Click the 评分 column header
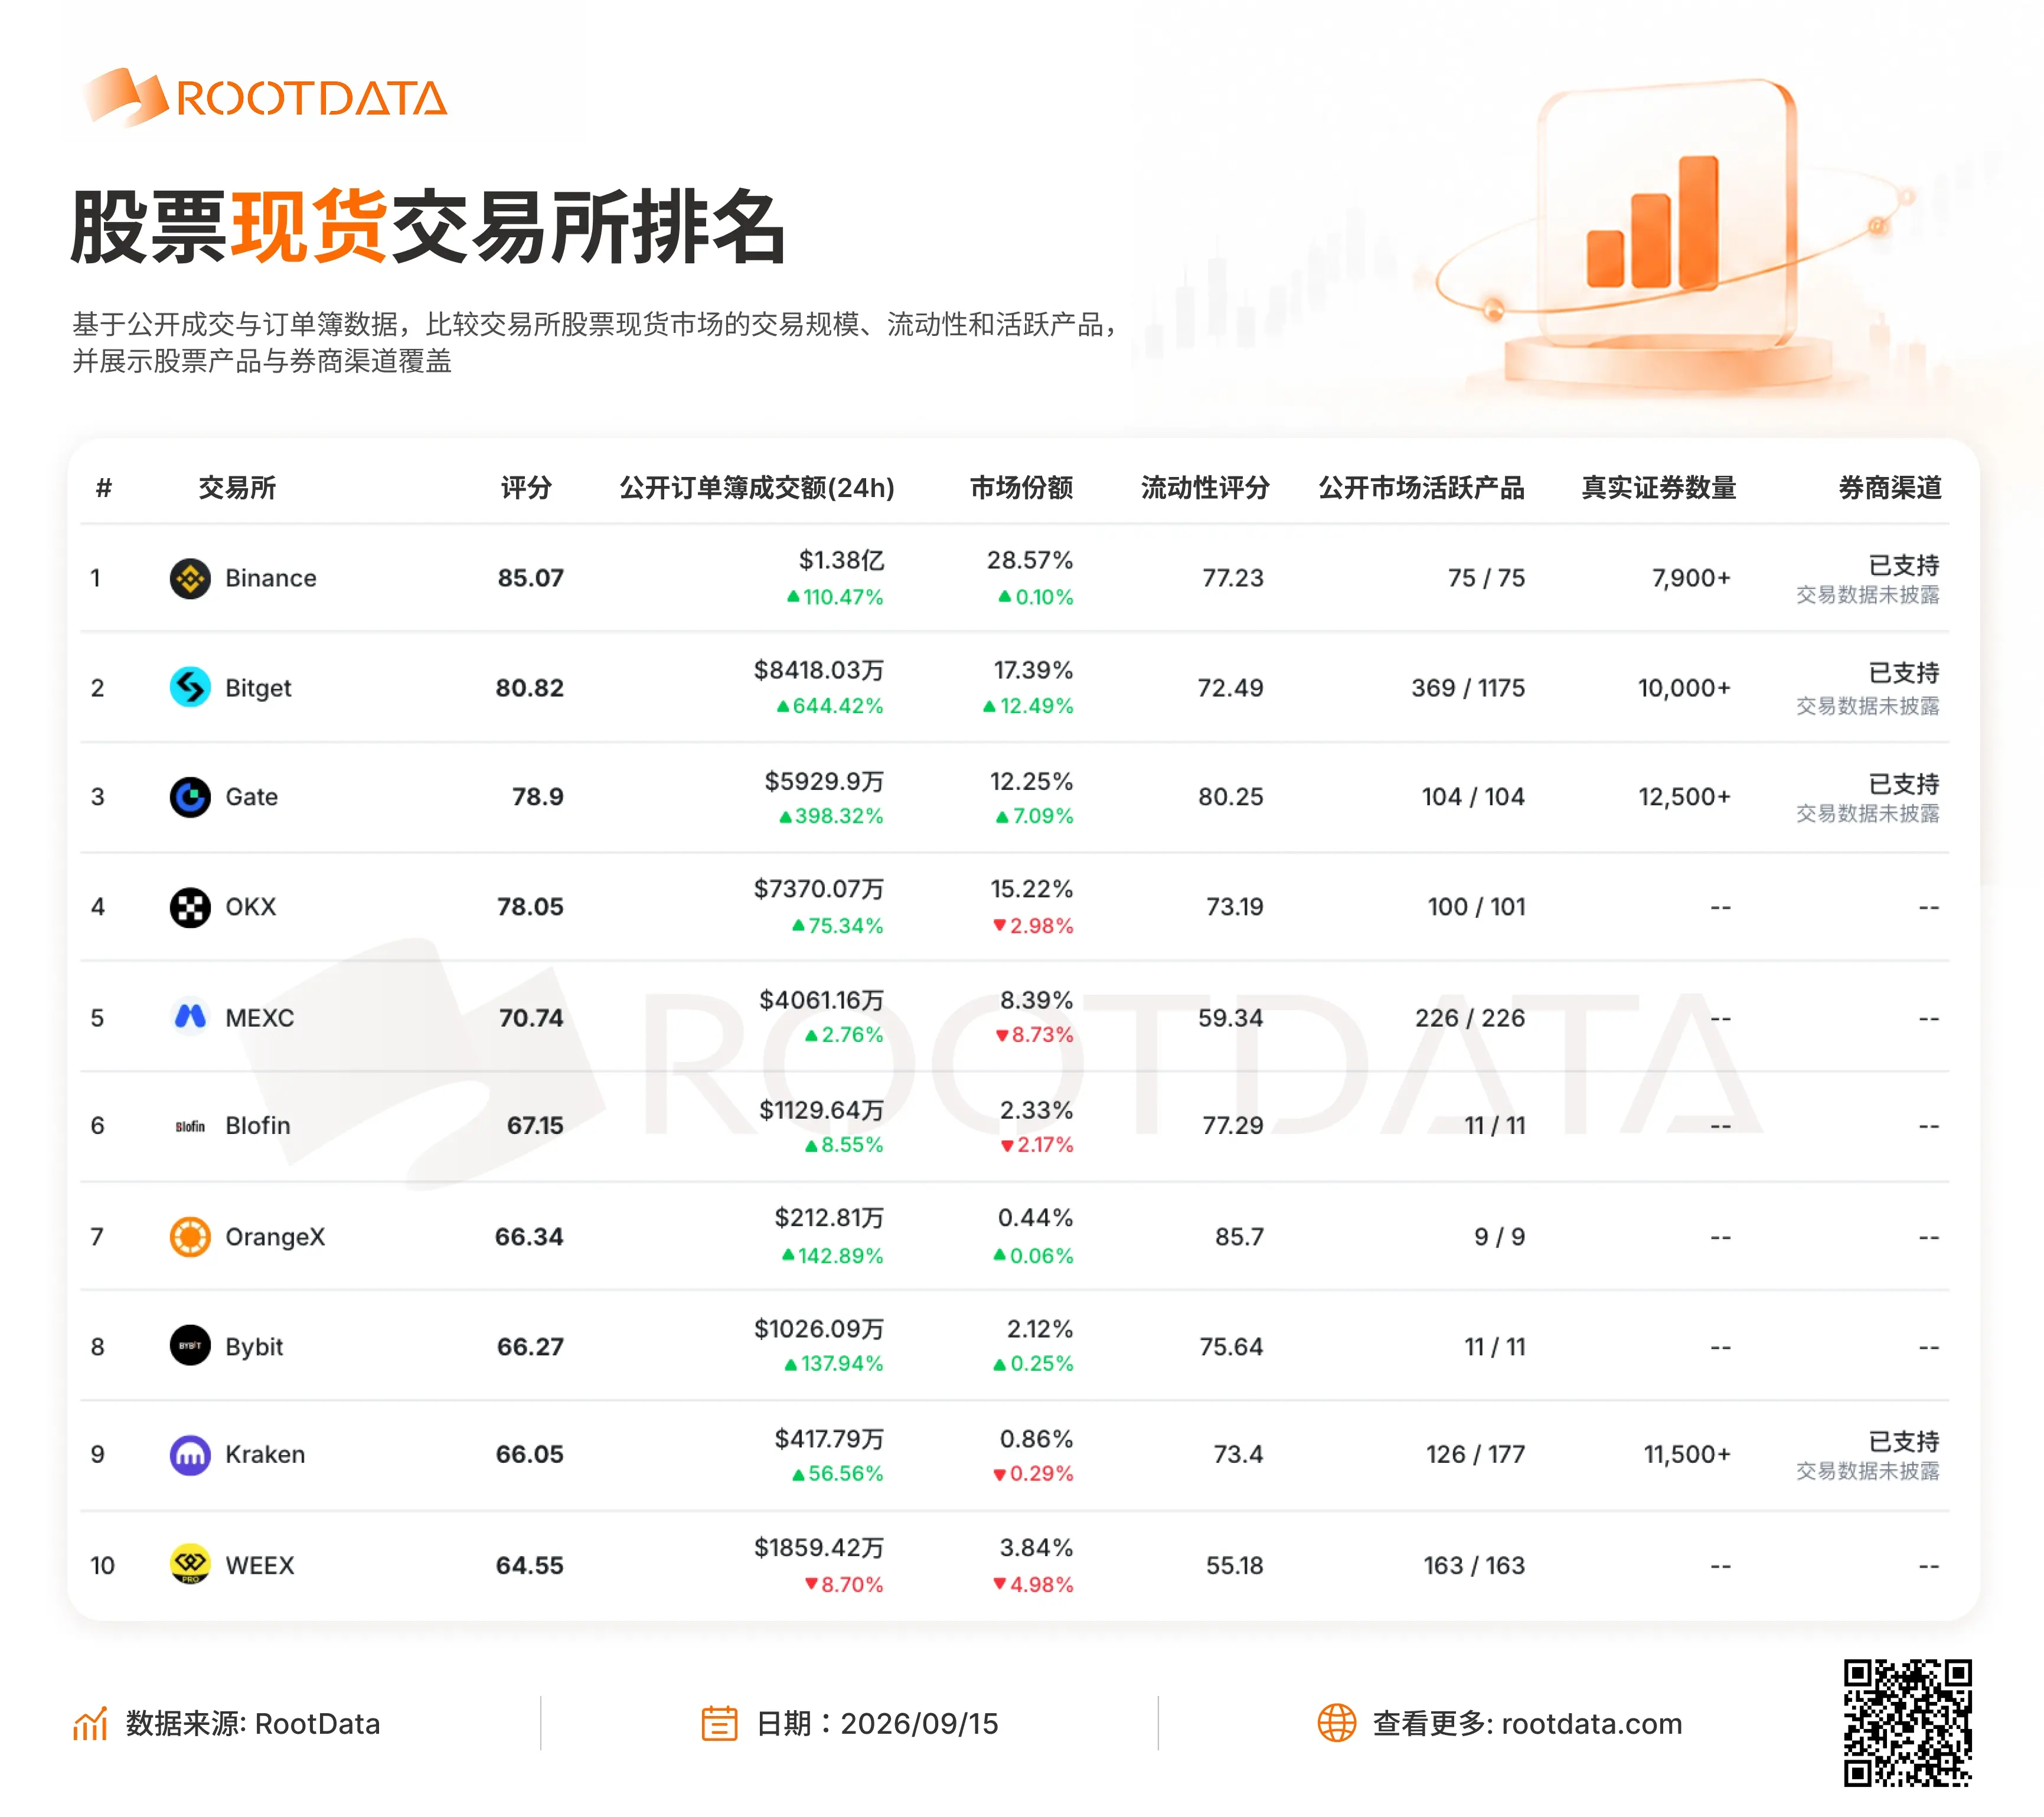Image resolution: width=2044 pixels, height=1817 pixels. point(526,488)
